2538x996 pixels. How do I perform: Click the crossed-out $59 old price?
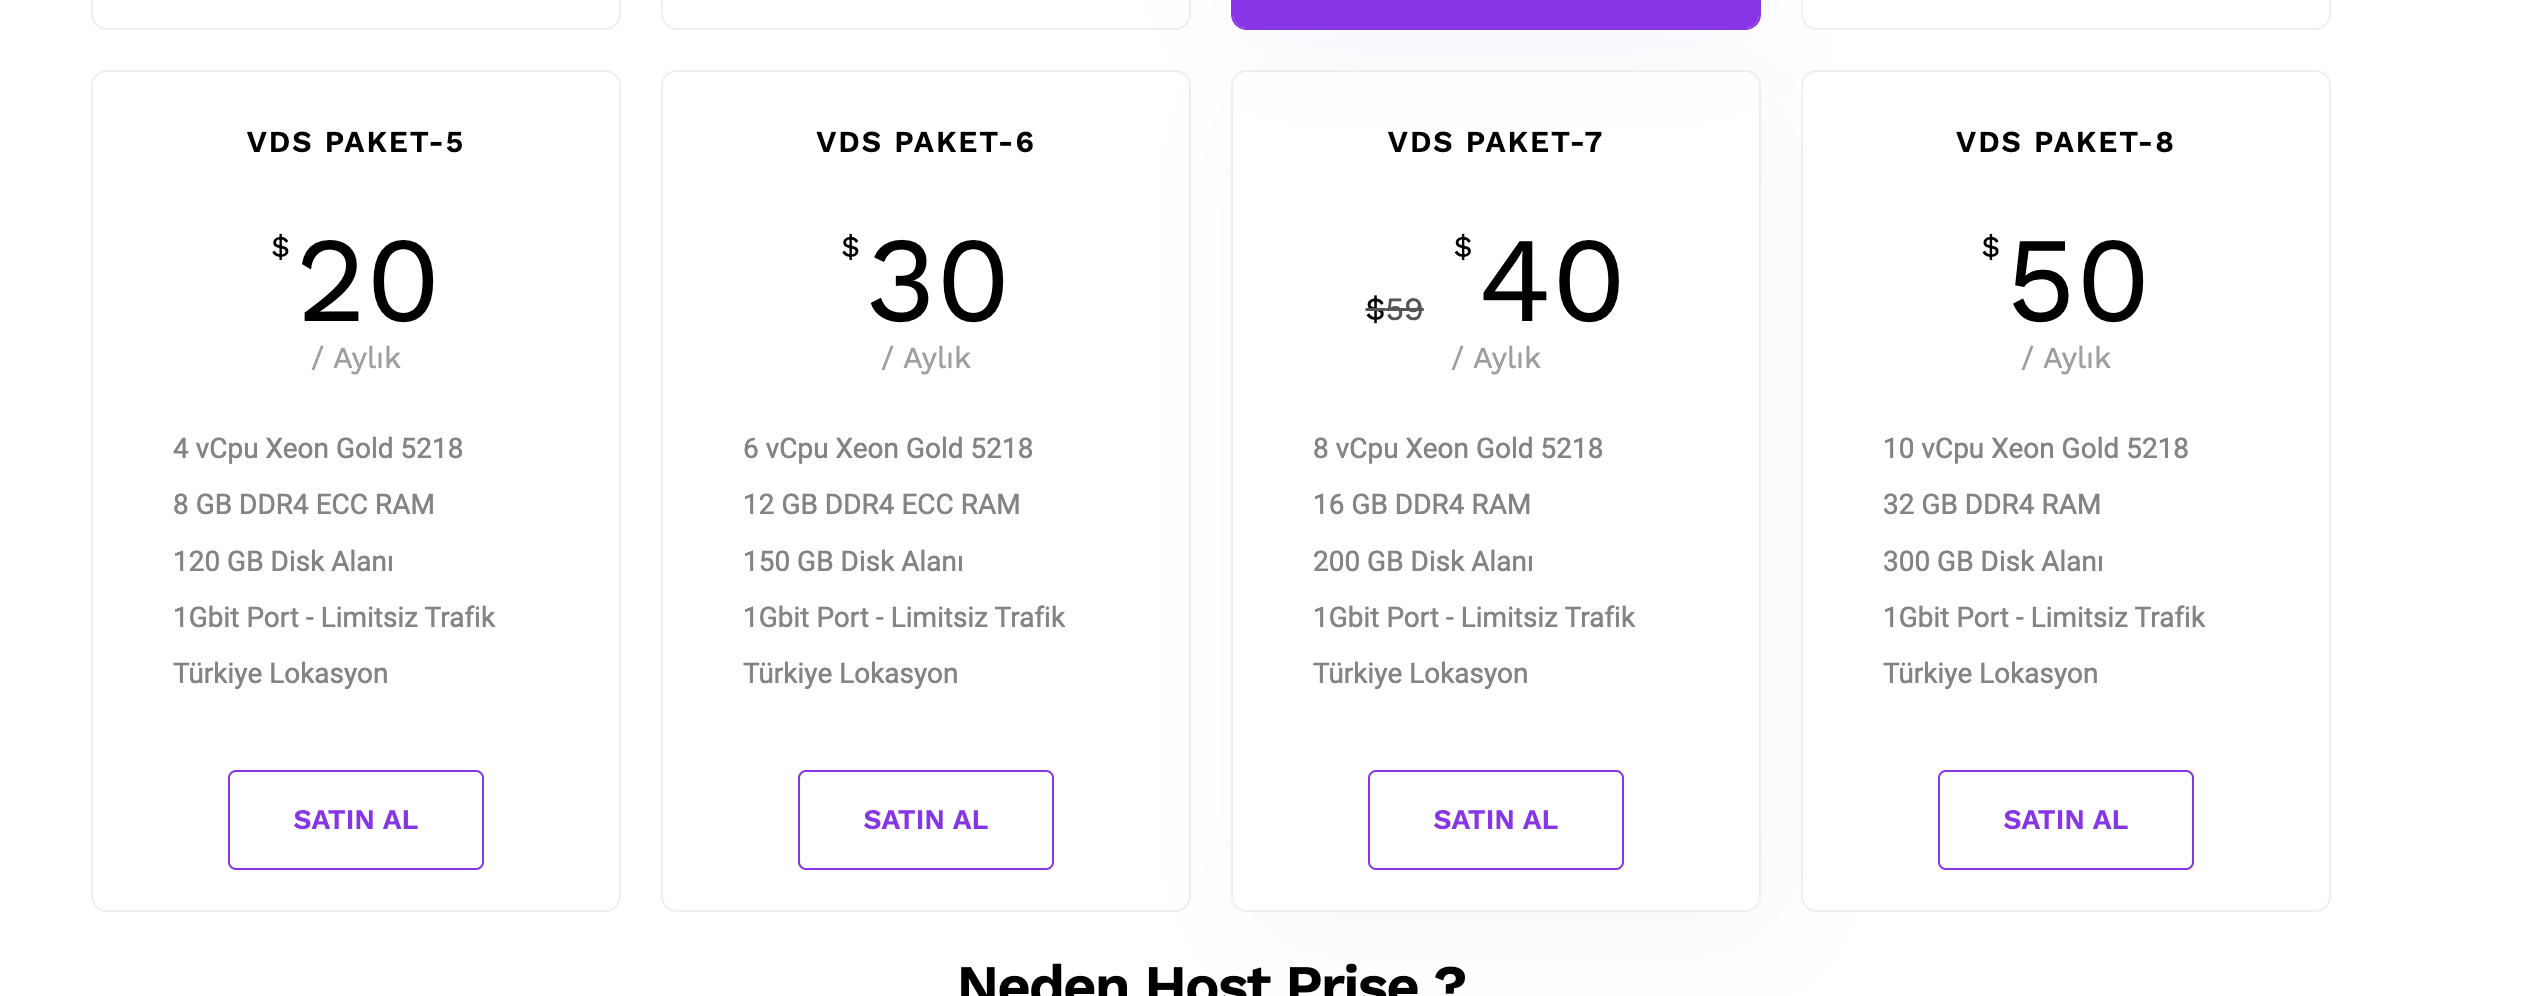coord(1394,309)
